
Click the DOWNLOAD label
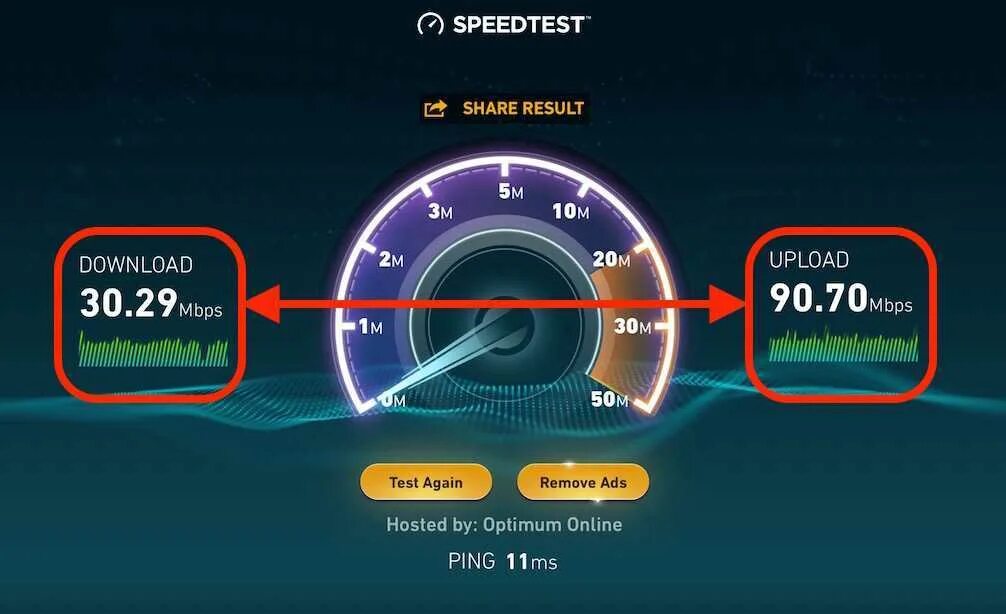click(136, 265)
